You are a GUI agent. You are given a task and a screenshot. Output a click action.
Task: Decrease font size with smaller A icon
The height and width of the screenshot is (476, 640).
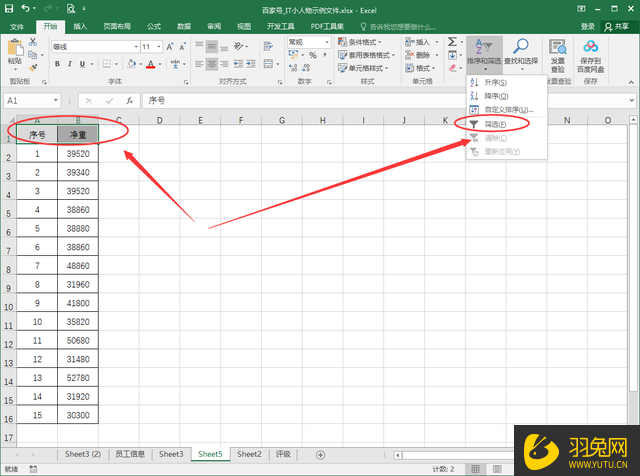182,47
